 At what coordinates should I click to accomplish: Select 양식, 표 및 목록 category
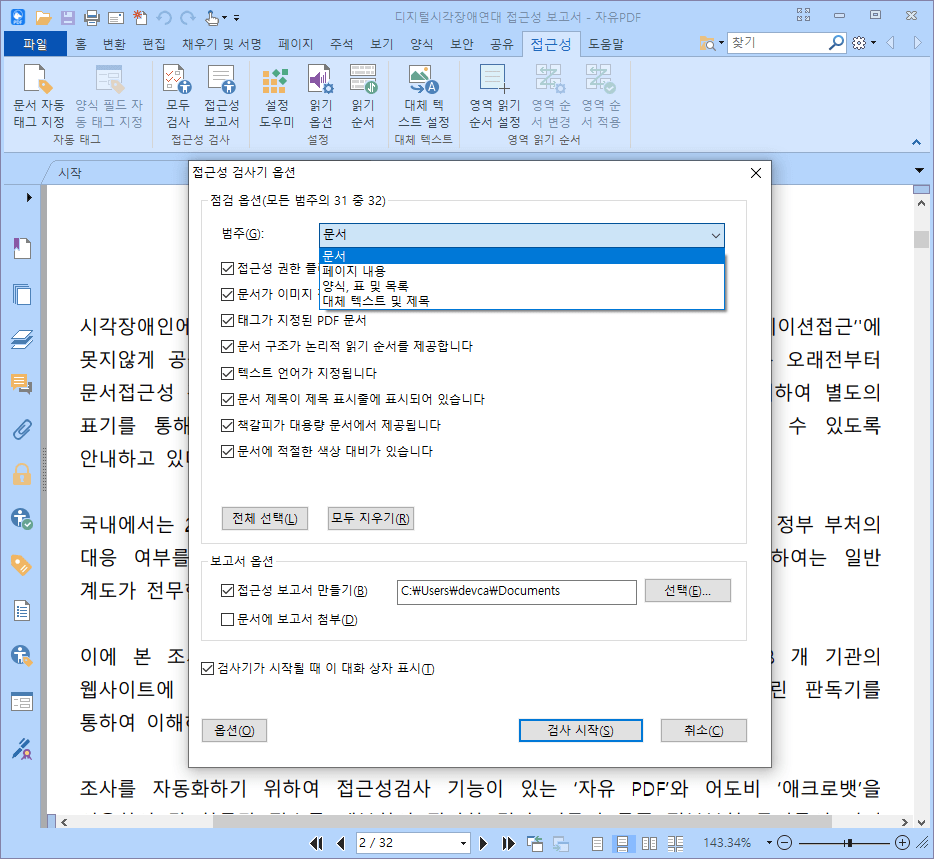coord(521,286)
